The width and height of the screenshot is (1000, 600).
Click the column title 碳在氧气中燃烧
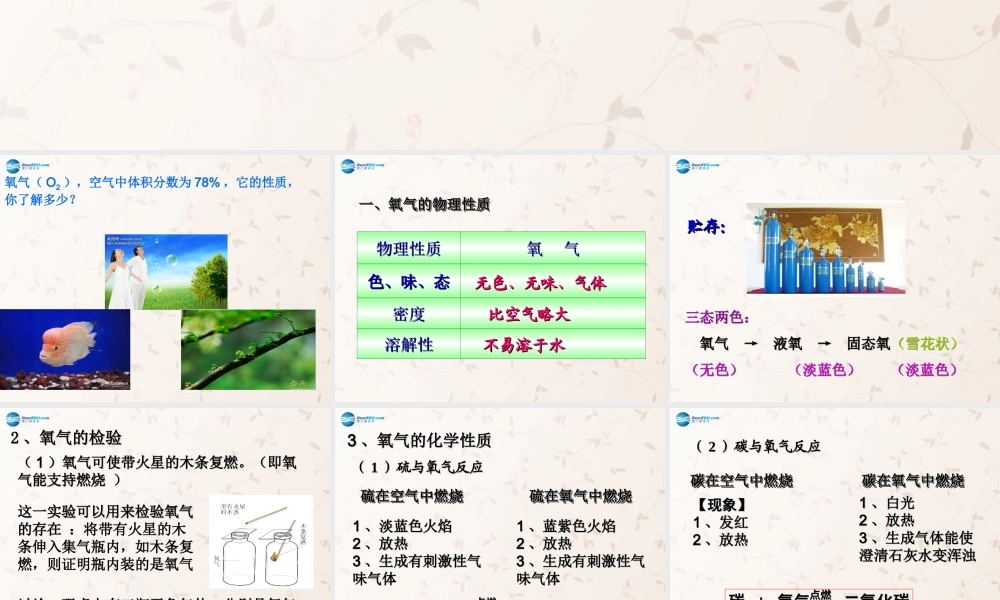(913, 481)
